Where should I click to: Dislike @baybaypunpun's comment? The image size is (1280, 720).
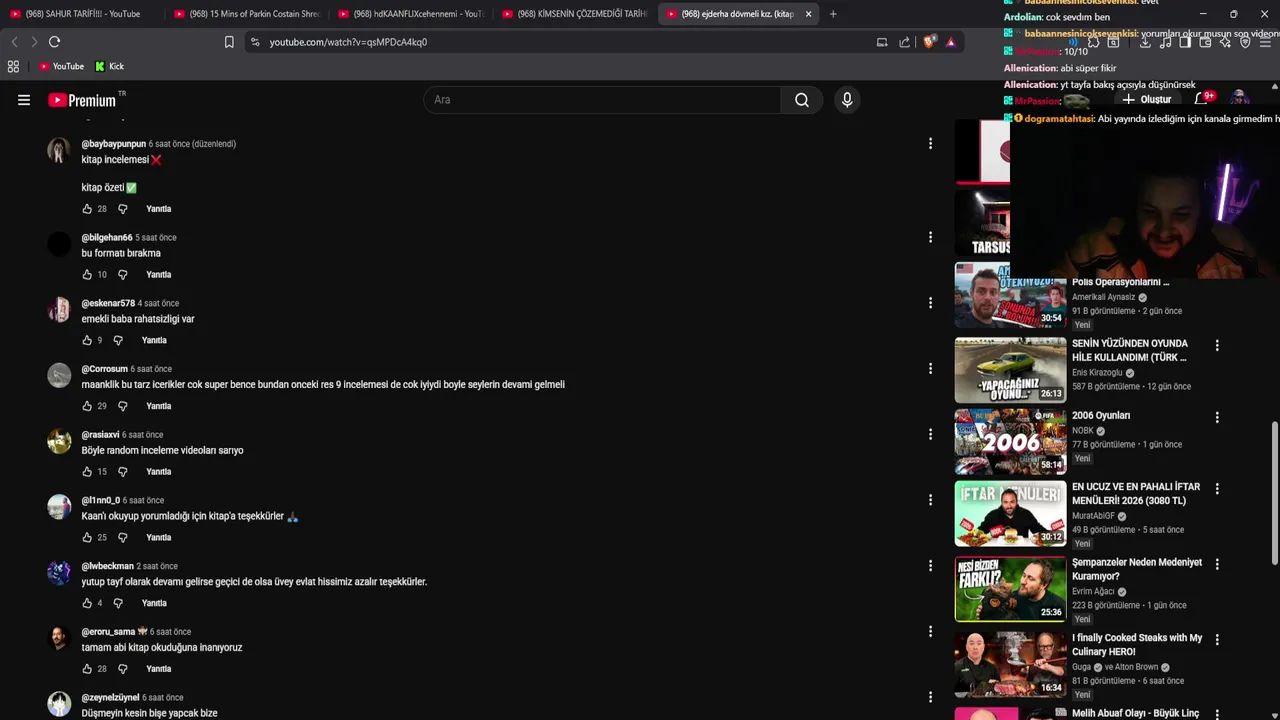123,209
